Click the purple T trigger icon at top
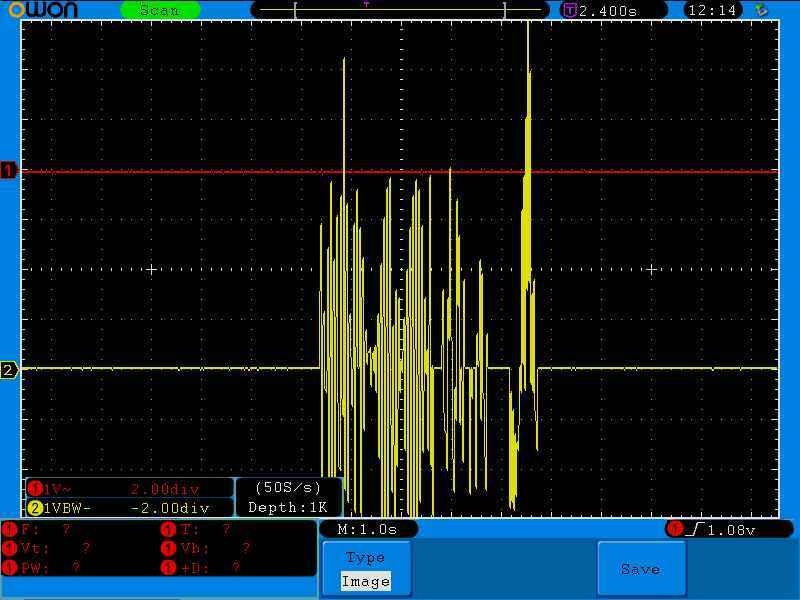 (570, 10)
